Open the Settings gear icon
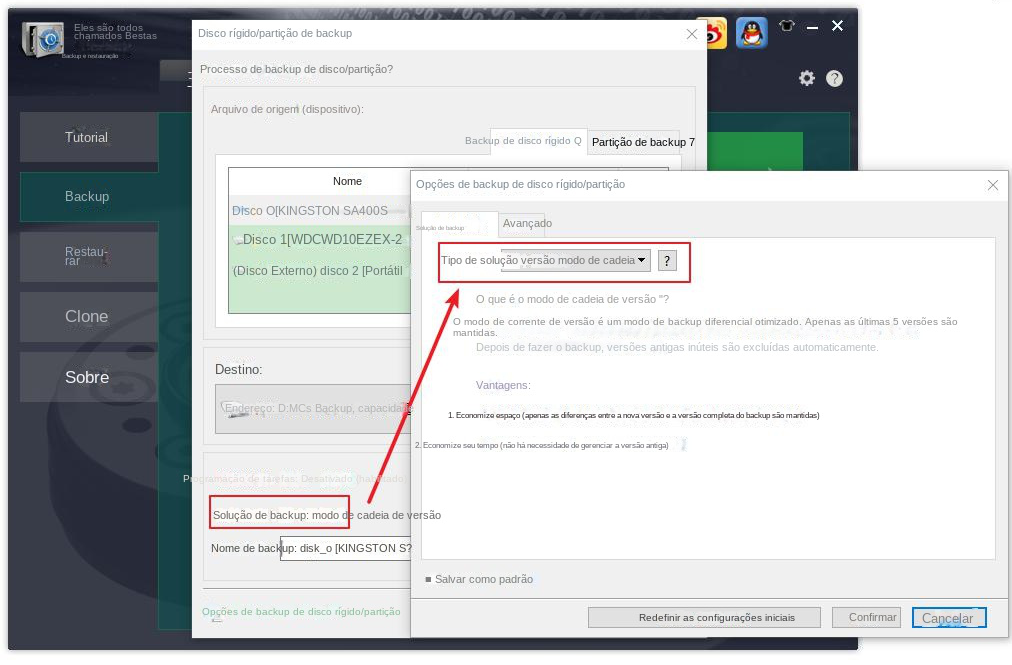This screenshot has width=1012, height=665. [x=807, y=77]
